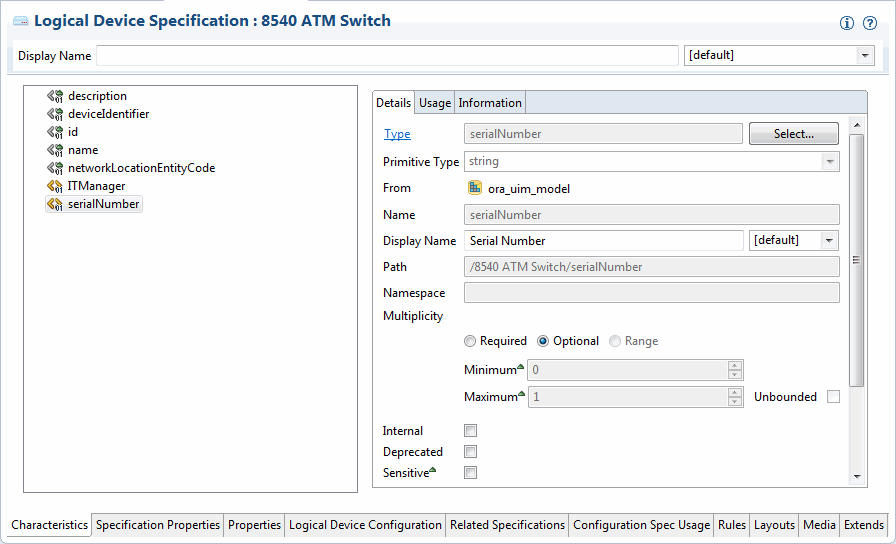896x544 pixels.
Task: Open the Serial Number language dropdown
Action: pos(828,241)
